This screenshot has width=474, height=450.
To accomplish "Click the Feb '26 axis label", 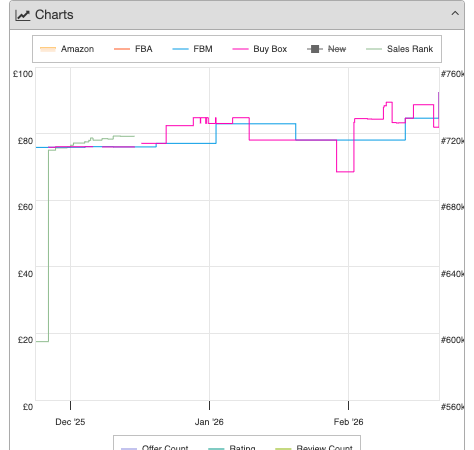I will [348, 422].
